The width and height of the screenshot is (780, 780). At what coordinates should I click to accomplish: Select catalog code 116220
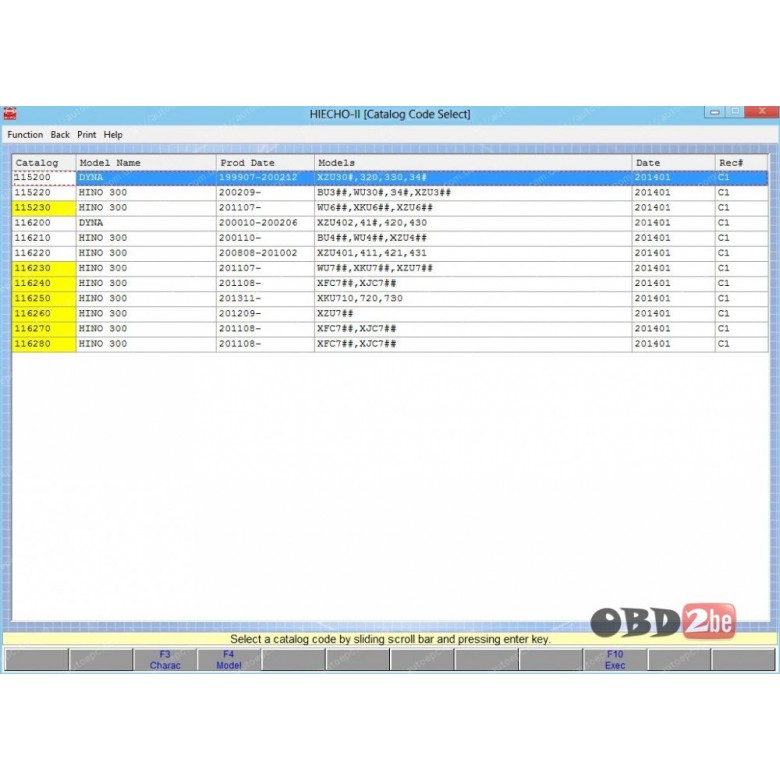pos(44,253)
